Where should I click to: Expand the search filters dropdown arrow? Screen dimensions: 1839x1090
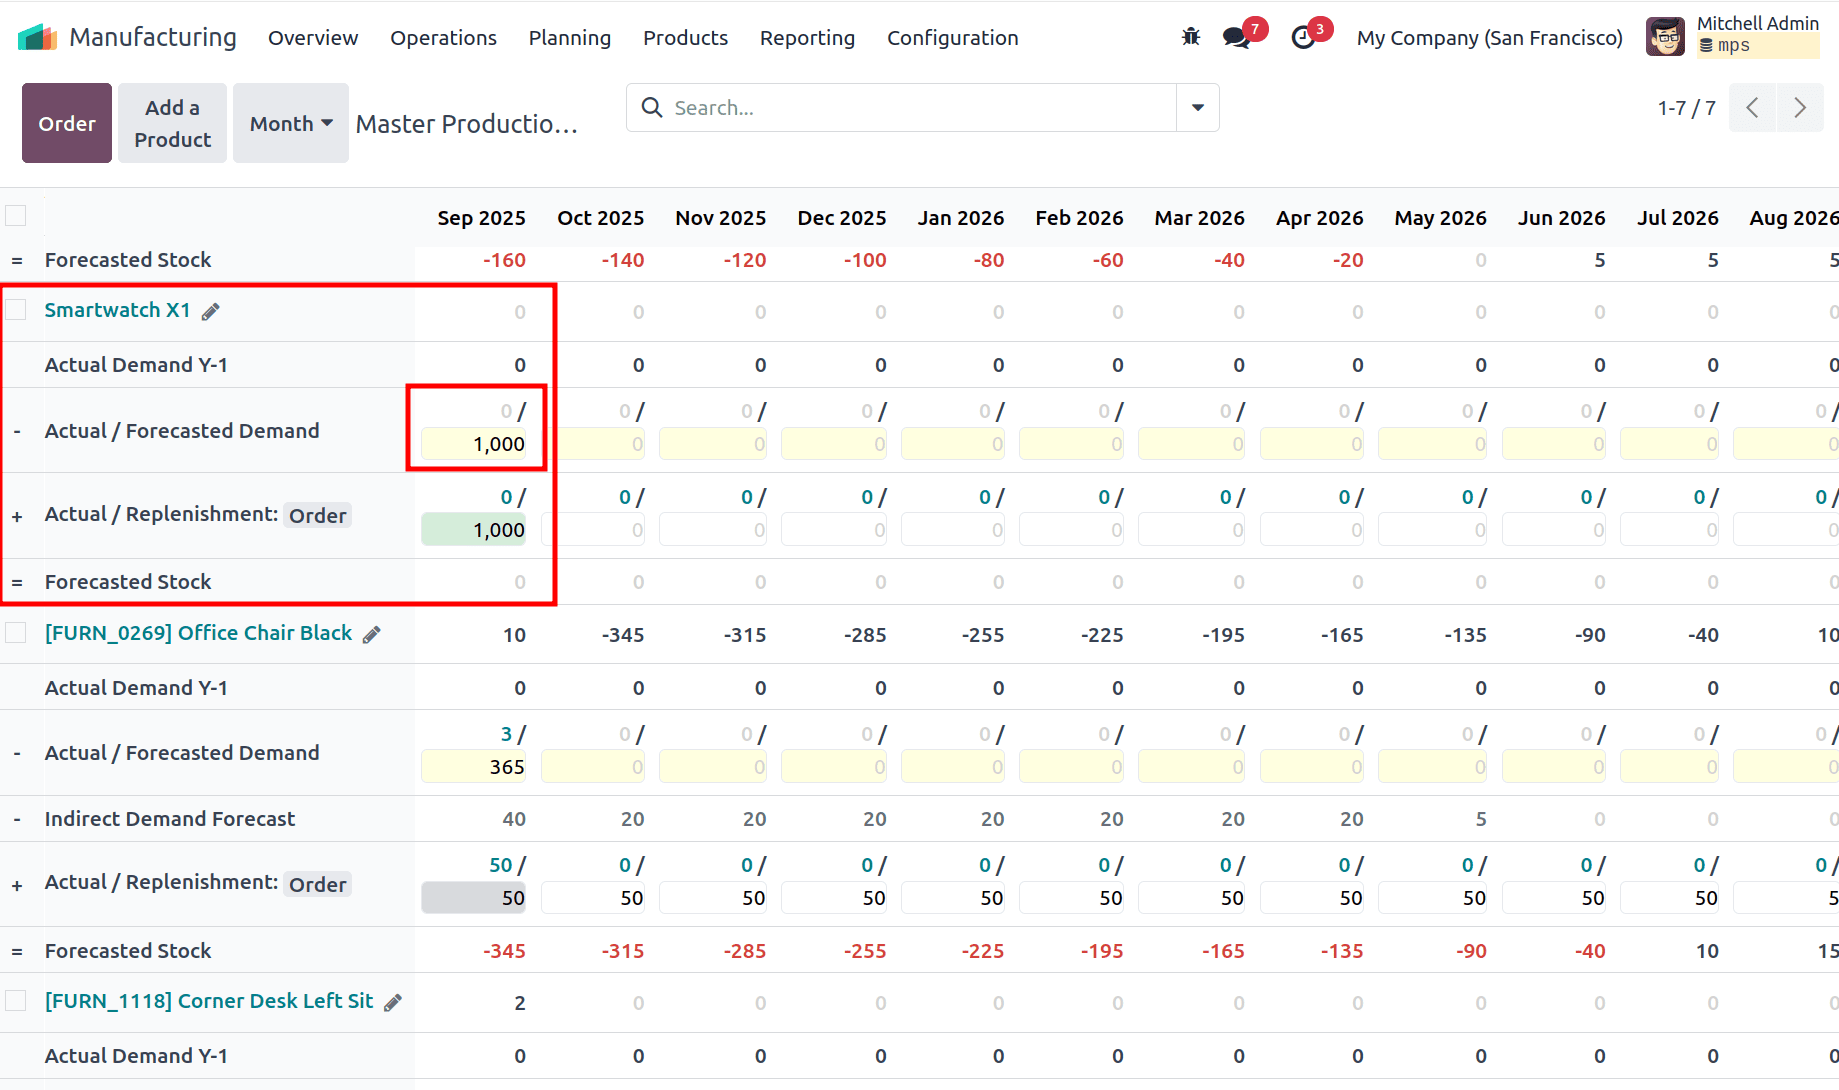[1196, 107]
